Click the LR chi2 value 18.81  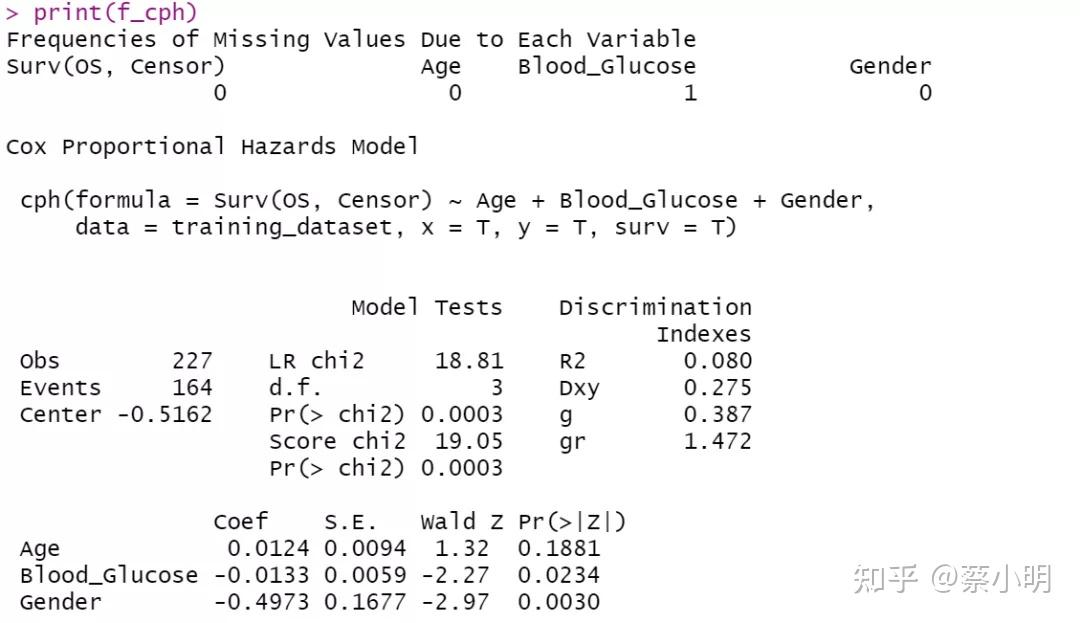(x=469, y=361)
